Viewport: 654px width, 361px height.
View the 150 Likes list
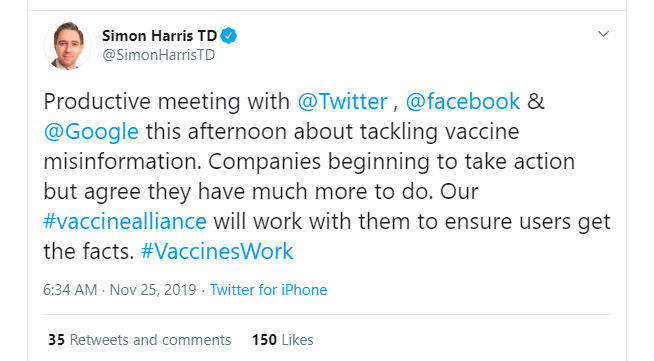click(x=282, y=340)
